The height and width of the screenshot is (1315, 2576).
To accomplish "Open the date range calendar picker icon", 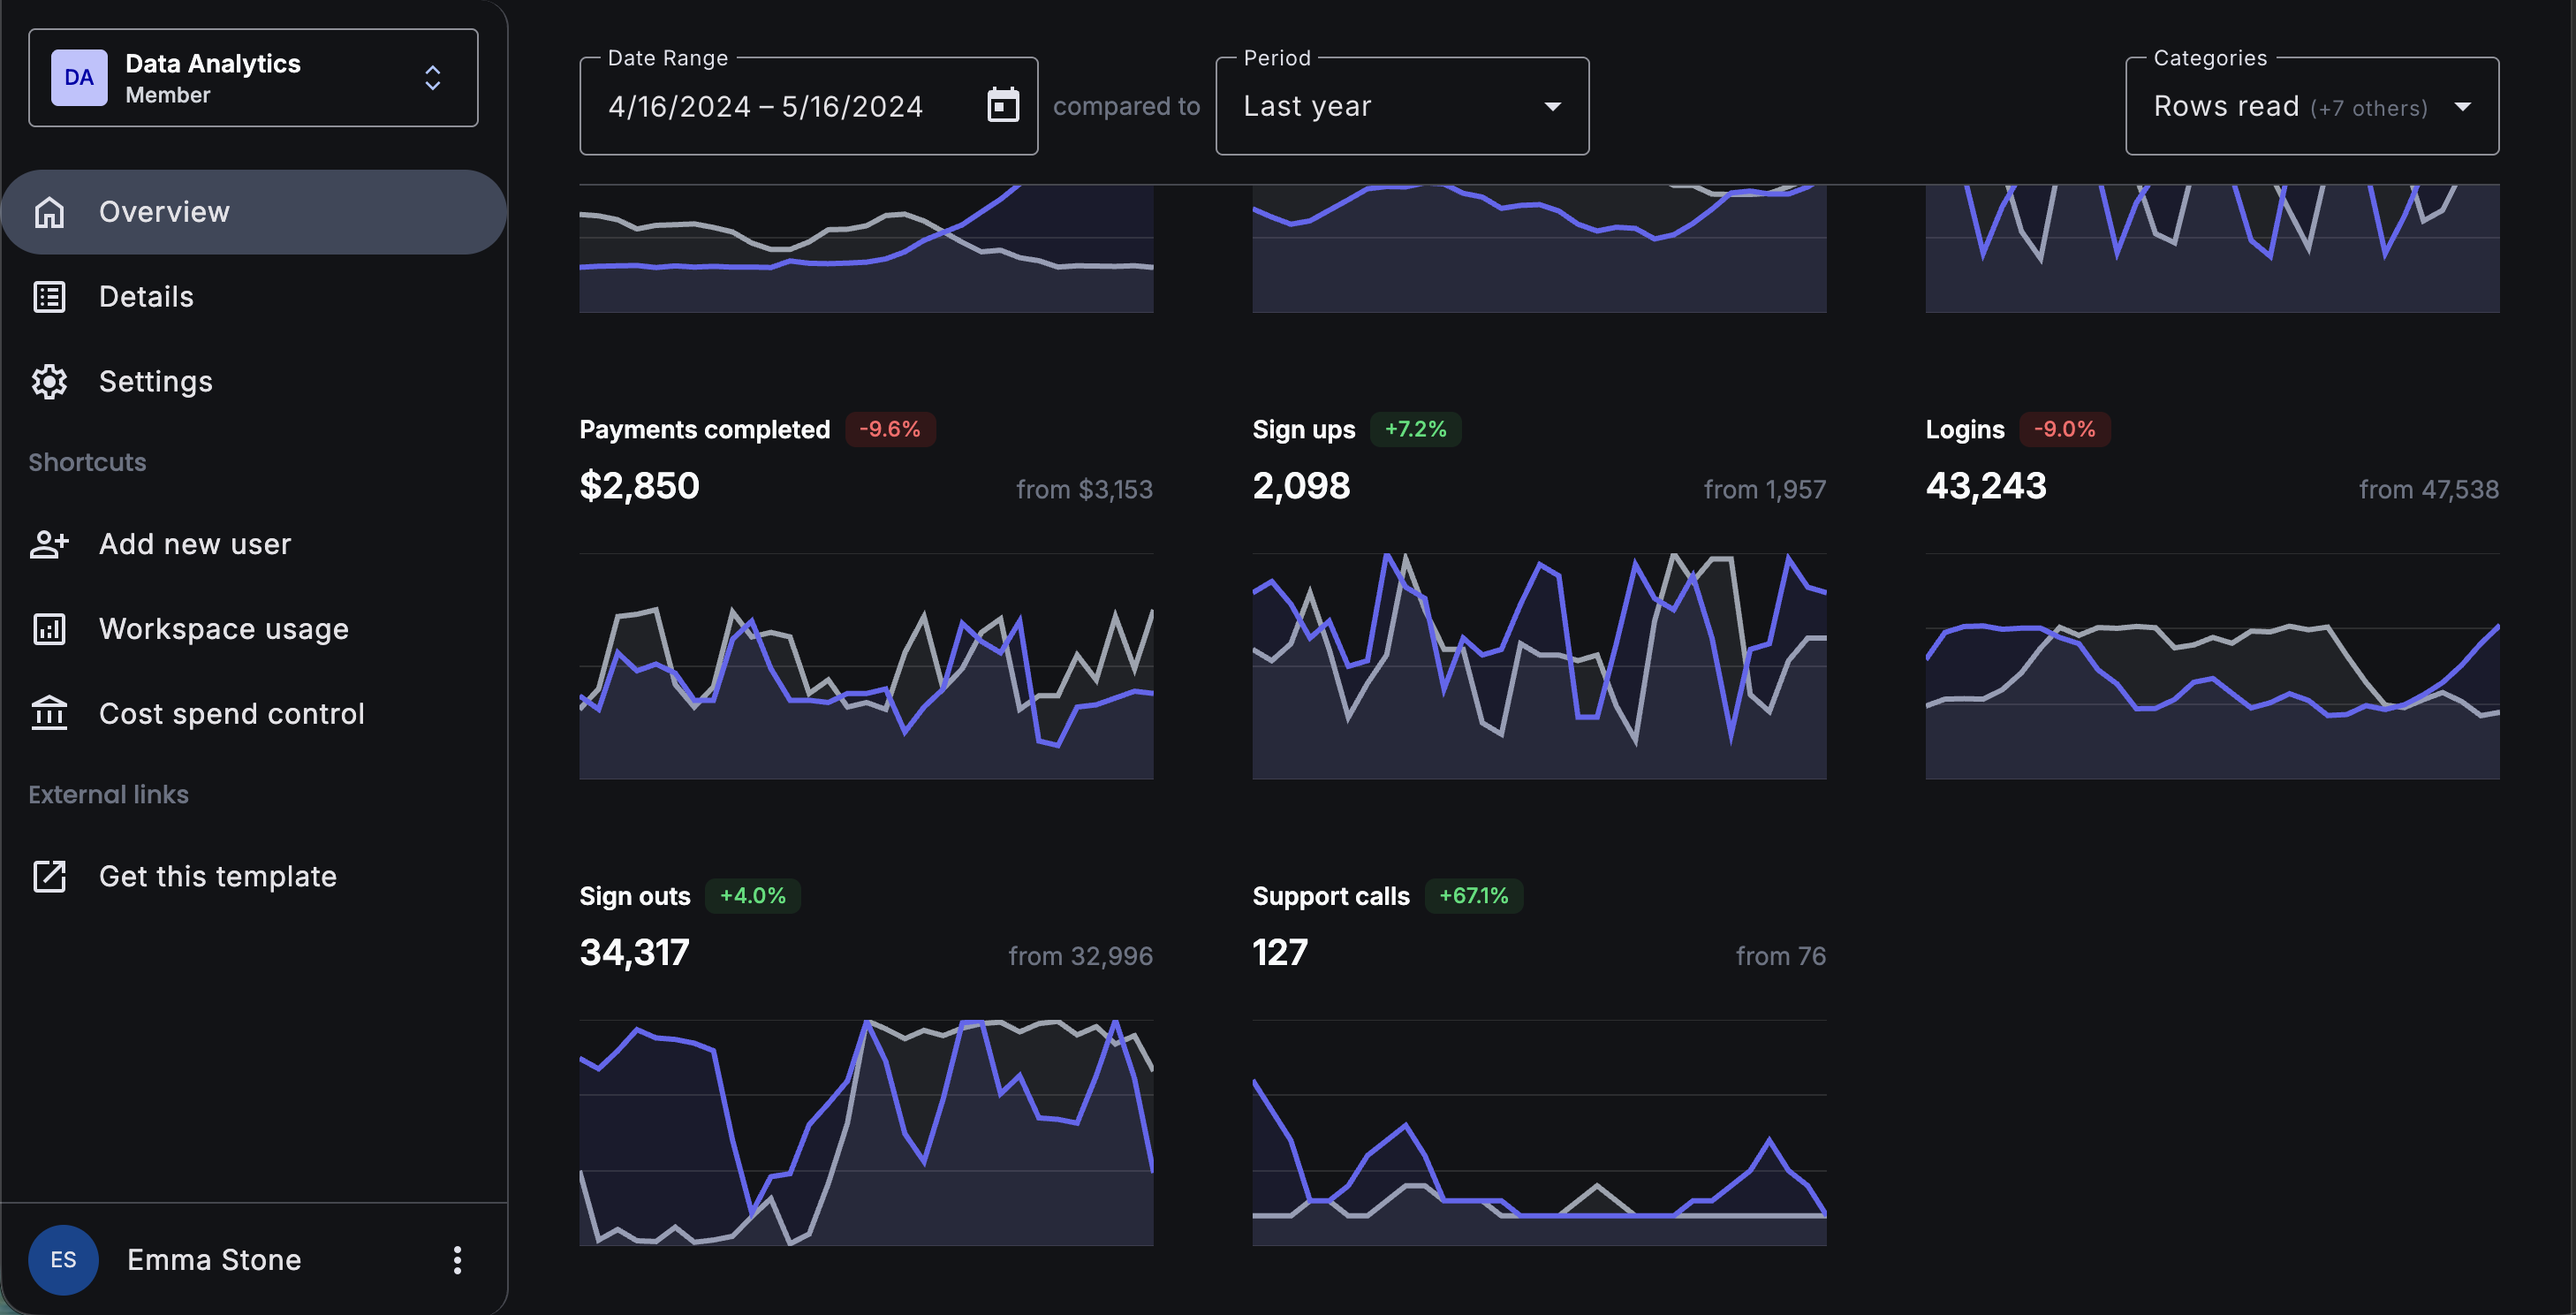I will 1002,106.
